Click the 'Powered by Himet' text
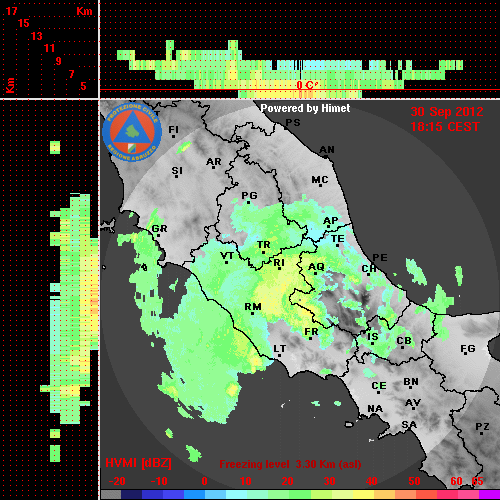500x500 pixels. pyautogui.click(x=305, y=108)
